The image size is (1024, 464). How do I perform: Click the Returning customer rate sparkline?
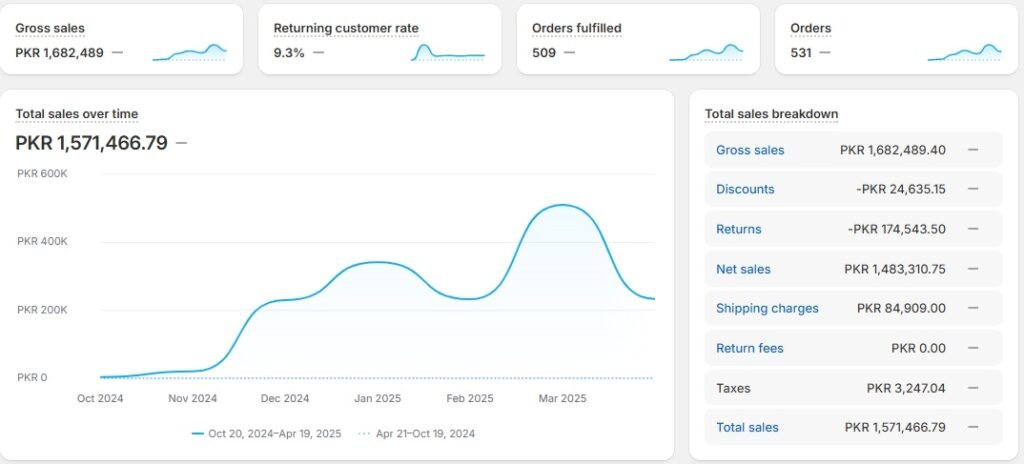pos(448,53)
